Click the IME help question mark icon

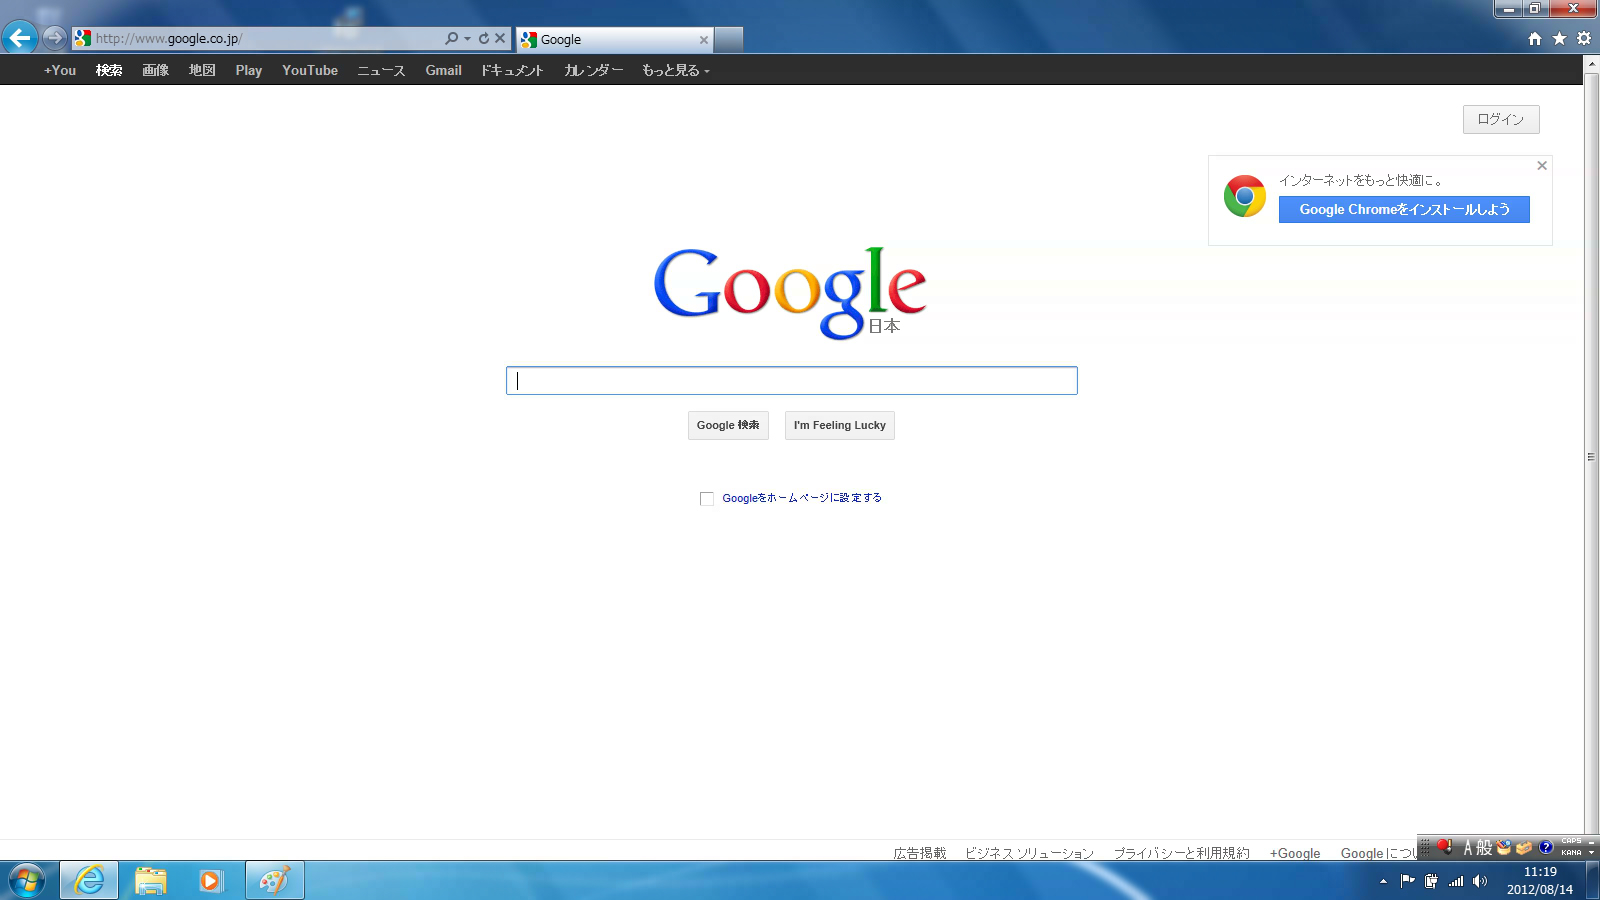tap(1545, 847)
